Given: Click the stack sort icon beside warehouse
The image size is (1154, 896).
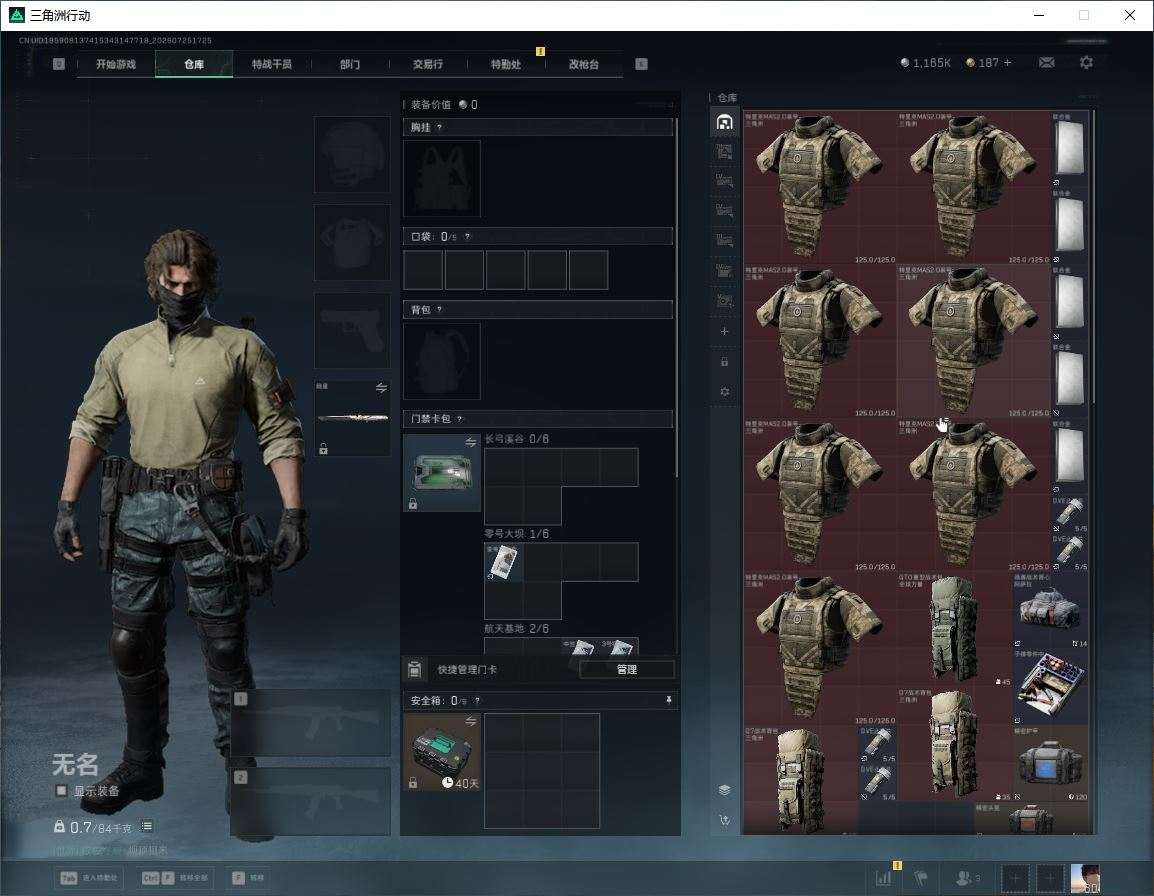Looking at the screenshot, I should click(724, 790).
